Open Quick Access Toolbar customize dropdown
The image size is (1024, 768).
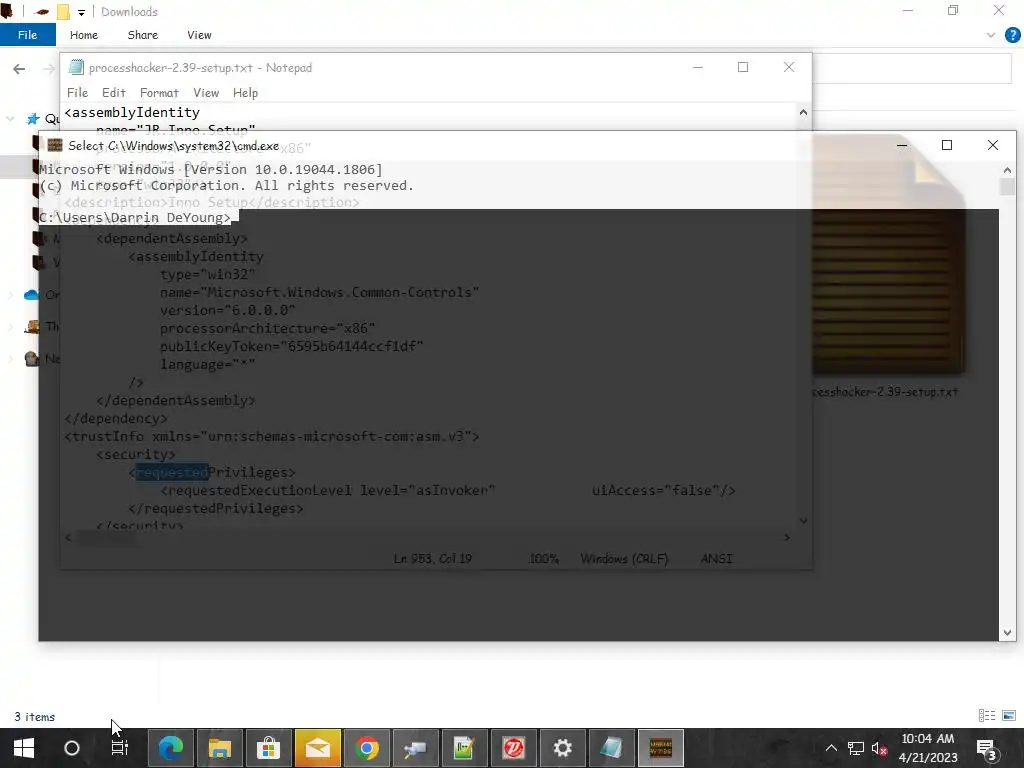[x=81, y=12]
